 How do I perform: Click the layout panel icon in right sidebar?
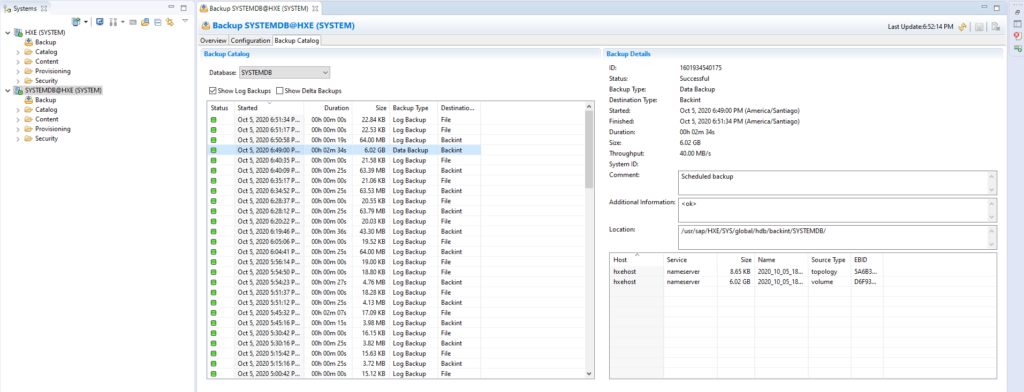pos(1017,24)
